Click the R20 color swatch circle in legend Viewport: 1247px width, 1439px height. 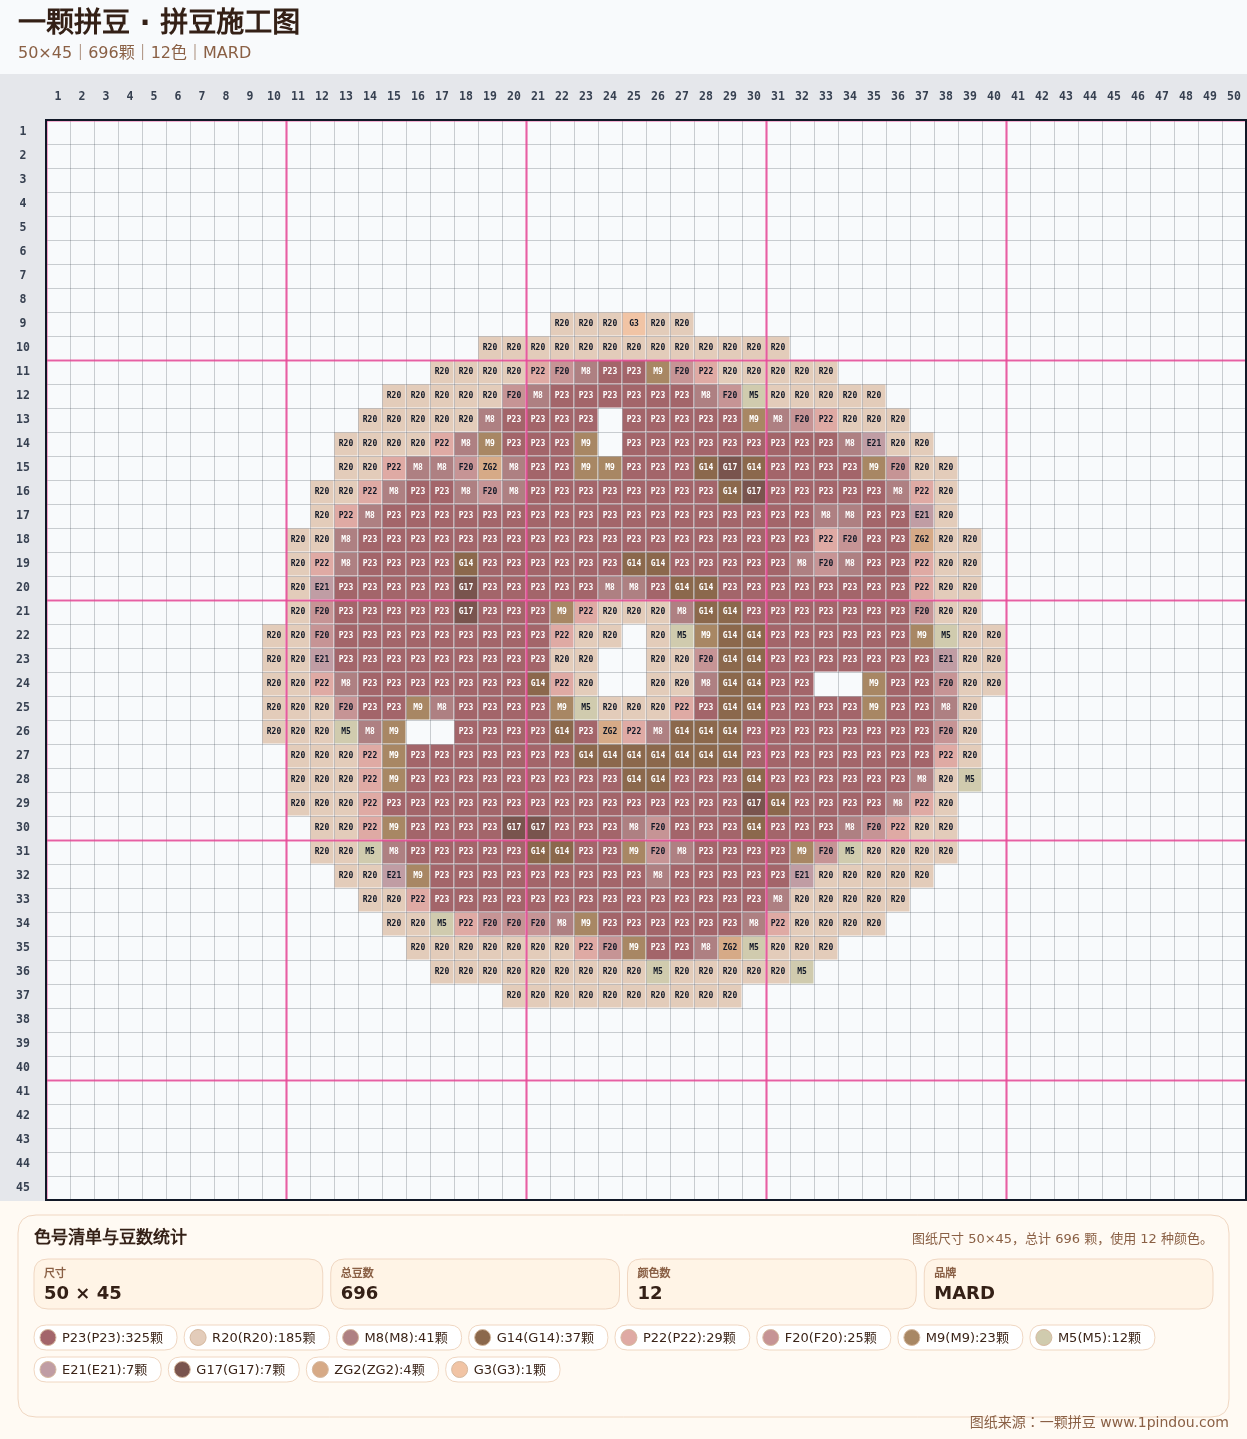pyautogui.click(x=198, y=1338)
